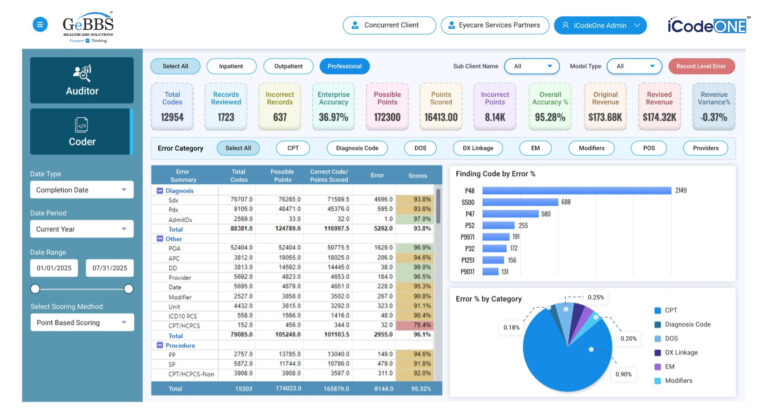The image size is (768, 419).
Task: Open the Sub Client Name dropdown
Action: pyautogui.click(x=531, y=66)
